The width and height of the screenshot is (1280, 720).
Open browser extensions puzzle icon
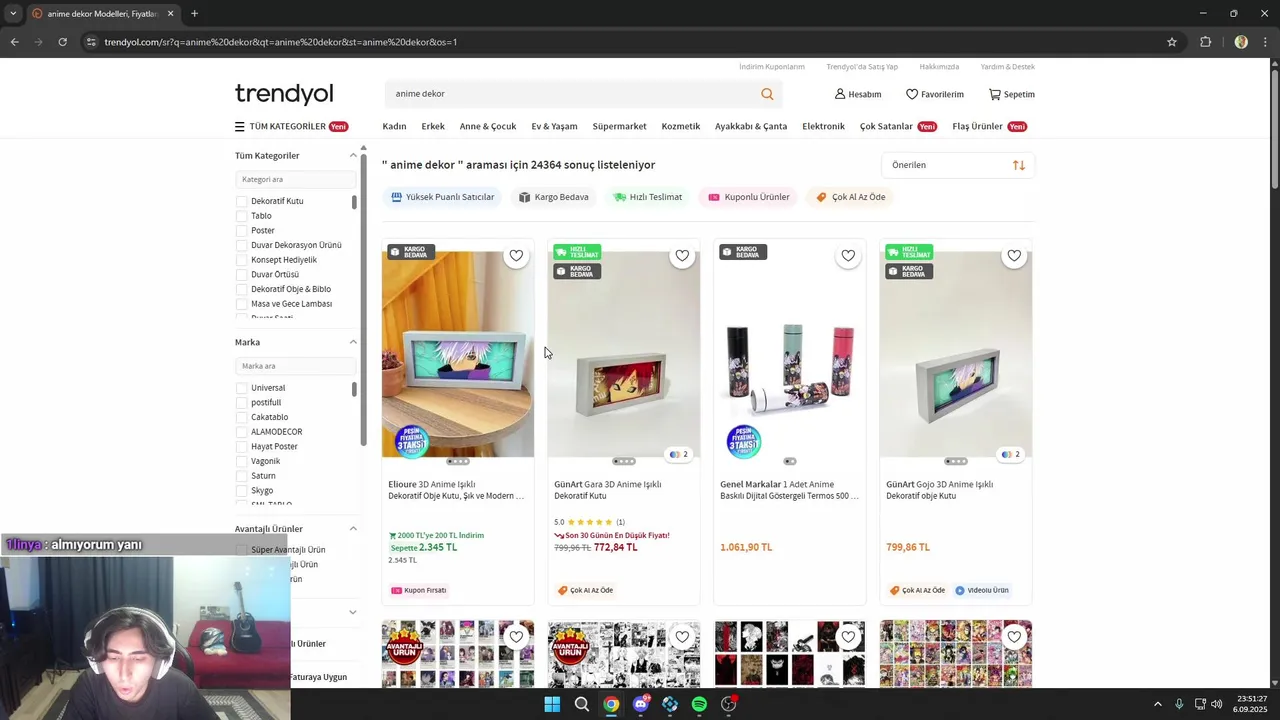pos(1205,42)
